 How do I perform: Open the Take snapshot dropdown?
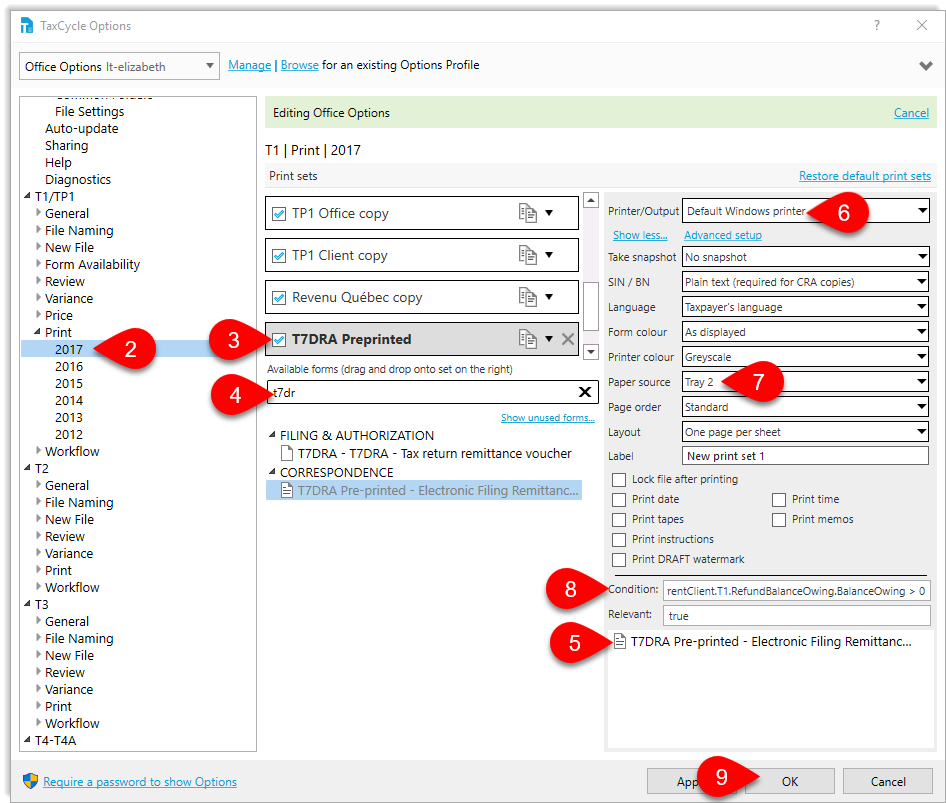click(805, 257)
